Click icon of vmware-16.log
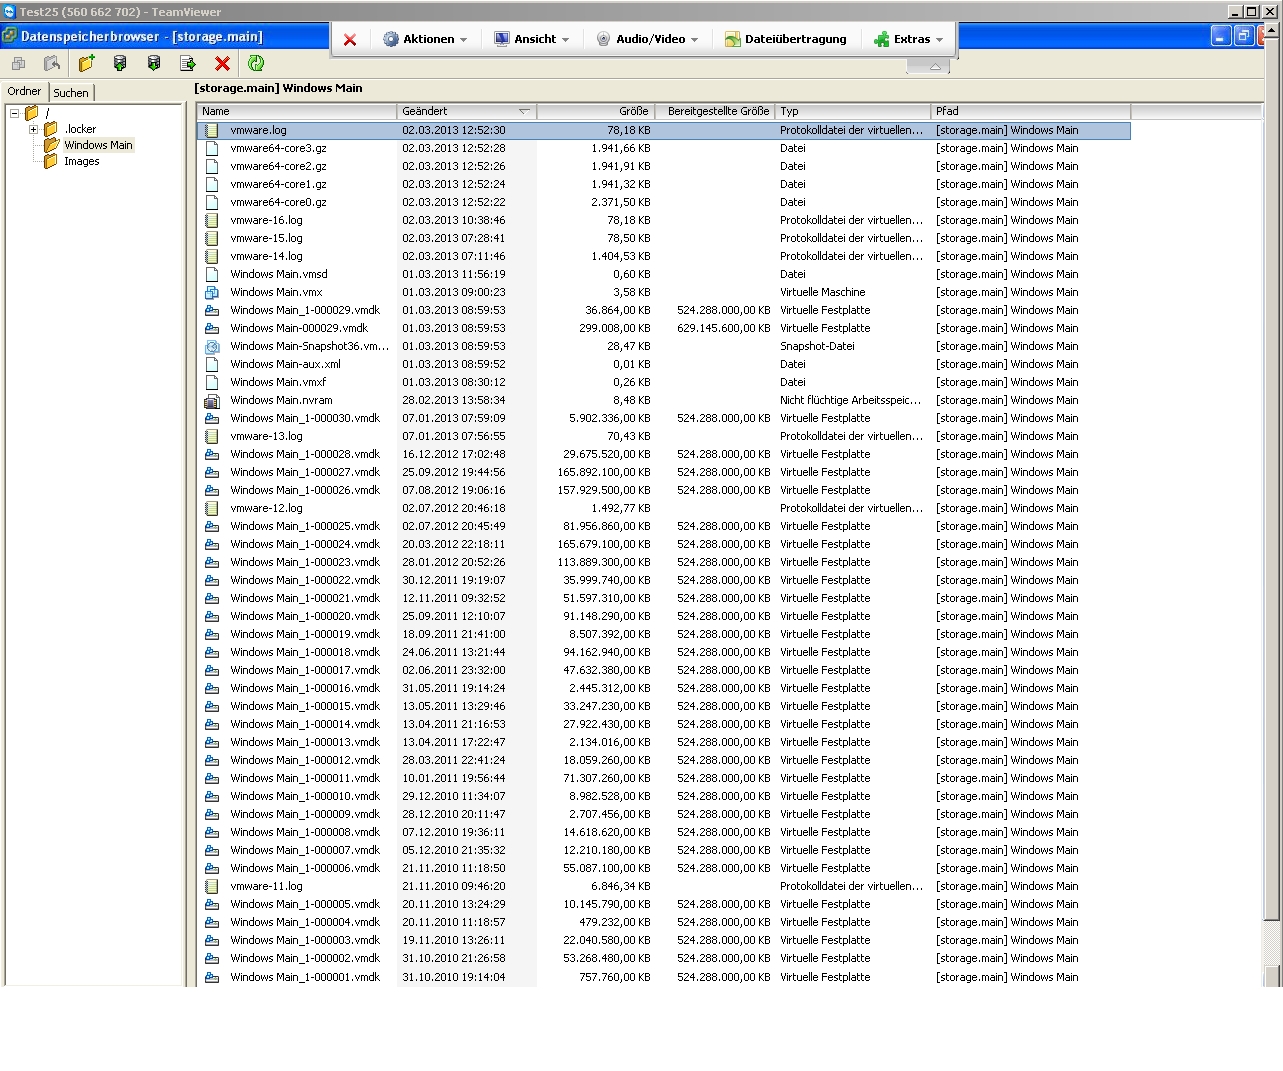1283x1071 pixels. pyautogui.click(x=212, y=220)
